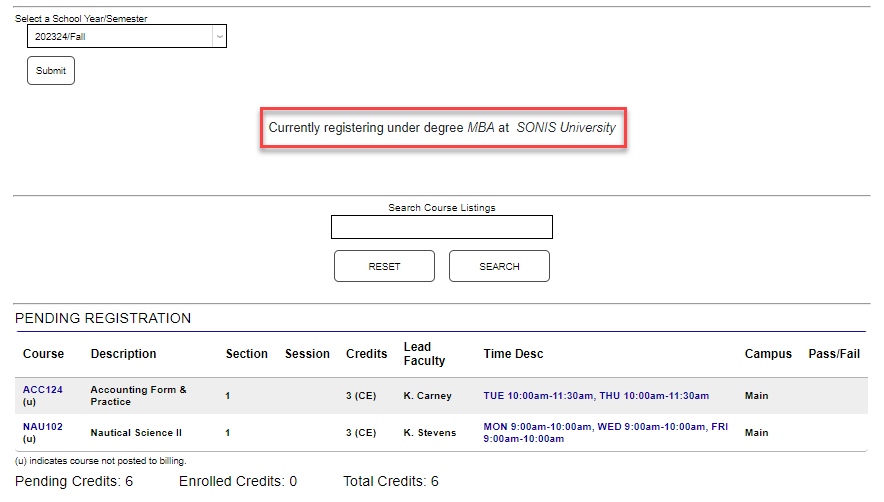Click the Campus column header
884x502 pixels.
(x=768, y=354)
